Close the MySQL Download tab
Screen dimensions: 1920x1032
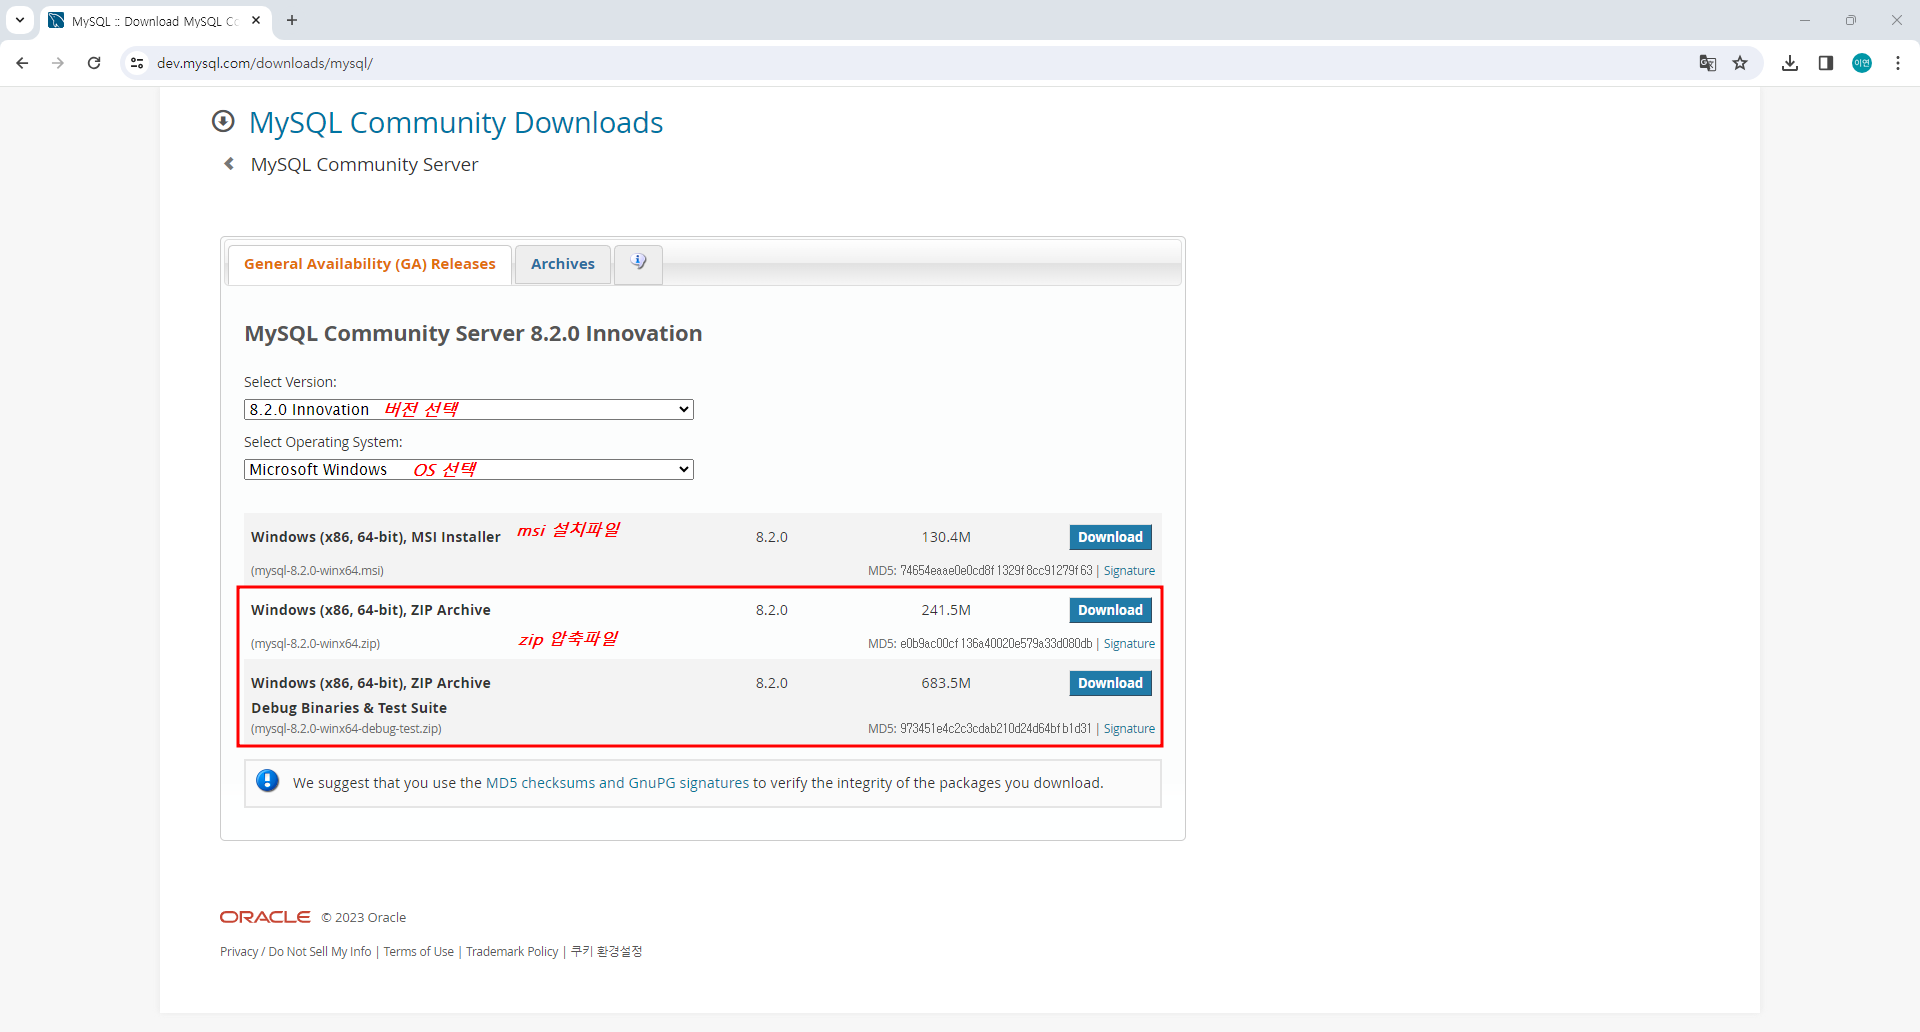(256, 20)
